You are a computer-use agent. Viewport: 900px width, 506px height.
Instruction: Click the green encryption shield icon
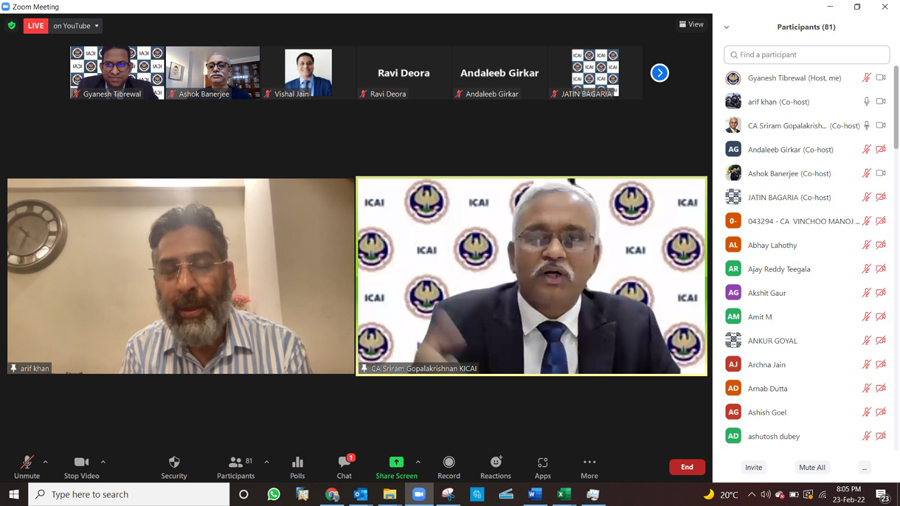[11, 26]
